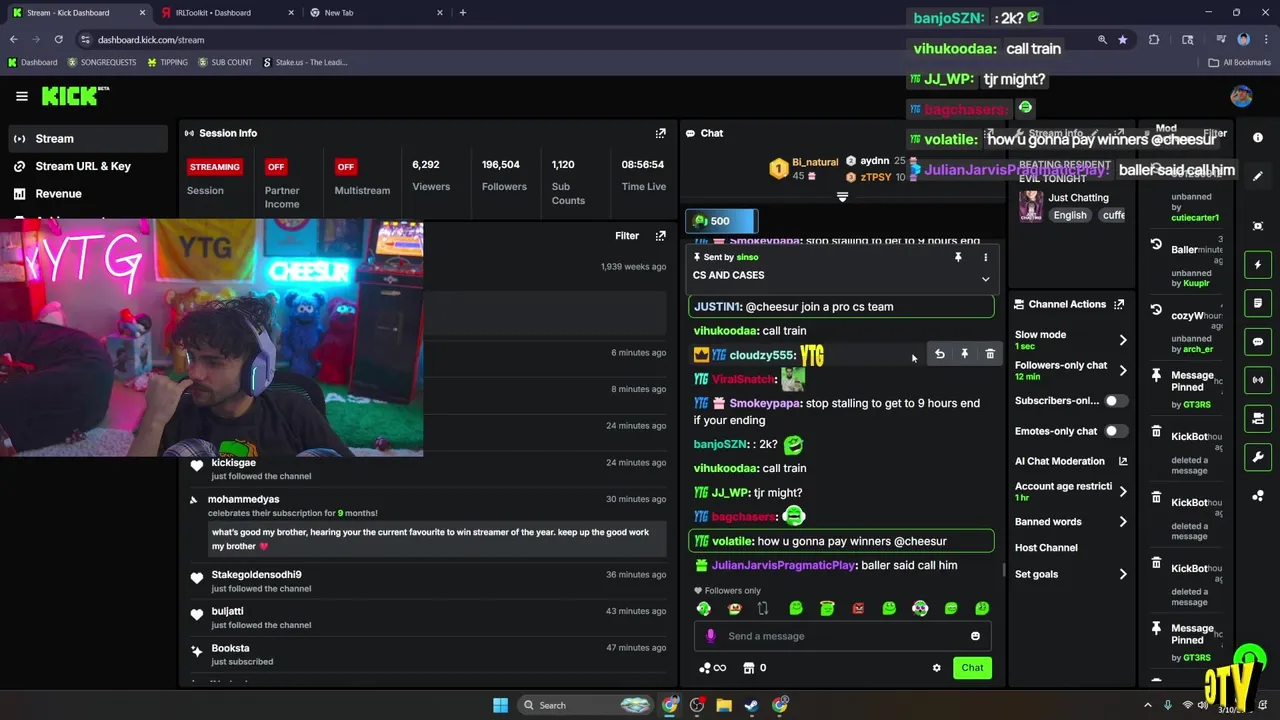Image resolution: width=1280 pixels, height=720 pixels.
Task: Click the three-dots cluster icon in right sidebar
Action: (x=1258, y=496)
